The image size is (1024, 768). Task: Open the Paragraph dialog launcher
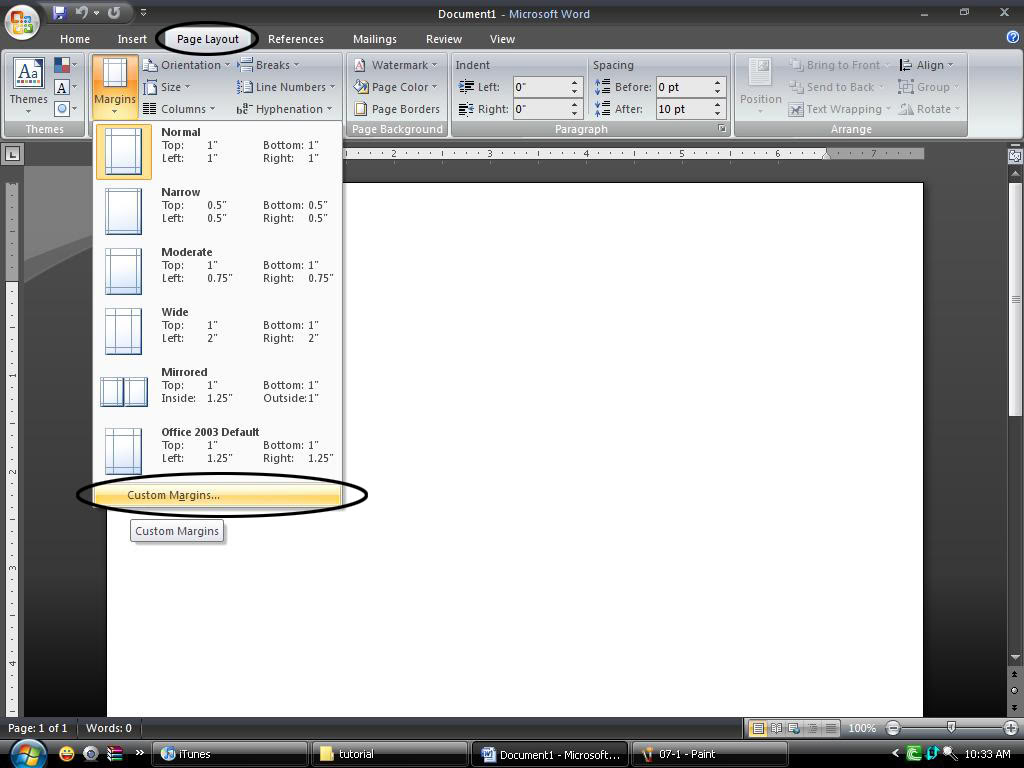click(x=722, y=129)
